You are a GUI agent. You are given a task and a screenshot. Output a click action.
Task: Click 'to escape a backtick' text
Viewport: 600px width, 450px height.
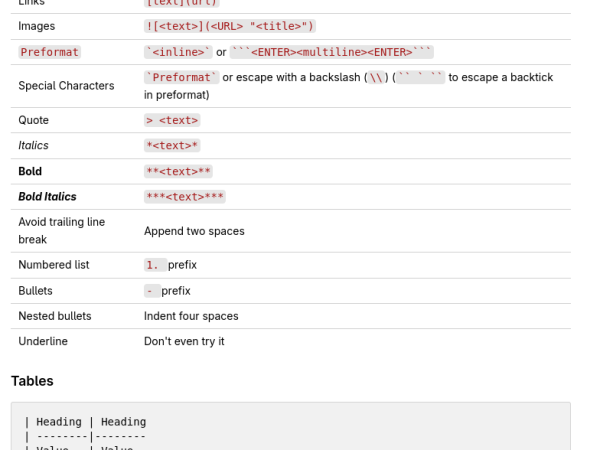coord(501,77)
